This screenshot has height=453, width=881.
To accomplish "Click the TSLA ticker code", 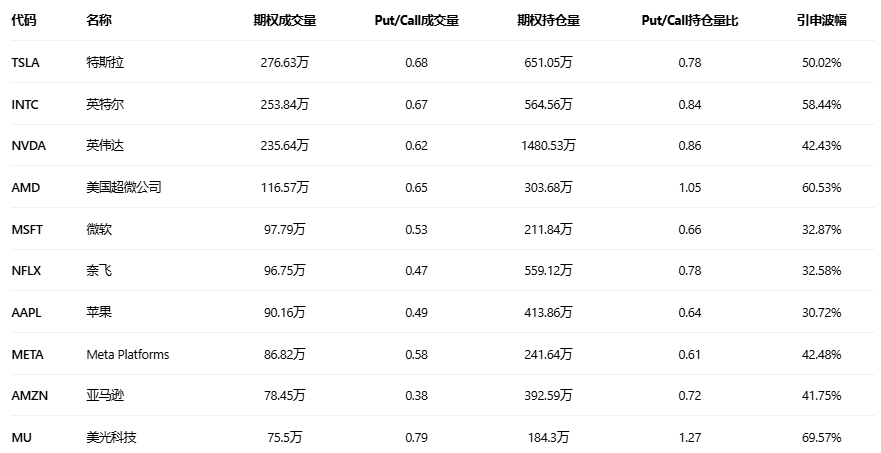I will [25, 63].
